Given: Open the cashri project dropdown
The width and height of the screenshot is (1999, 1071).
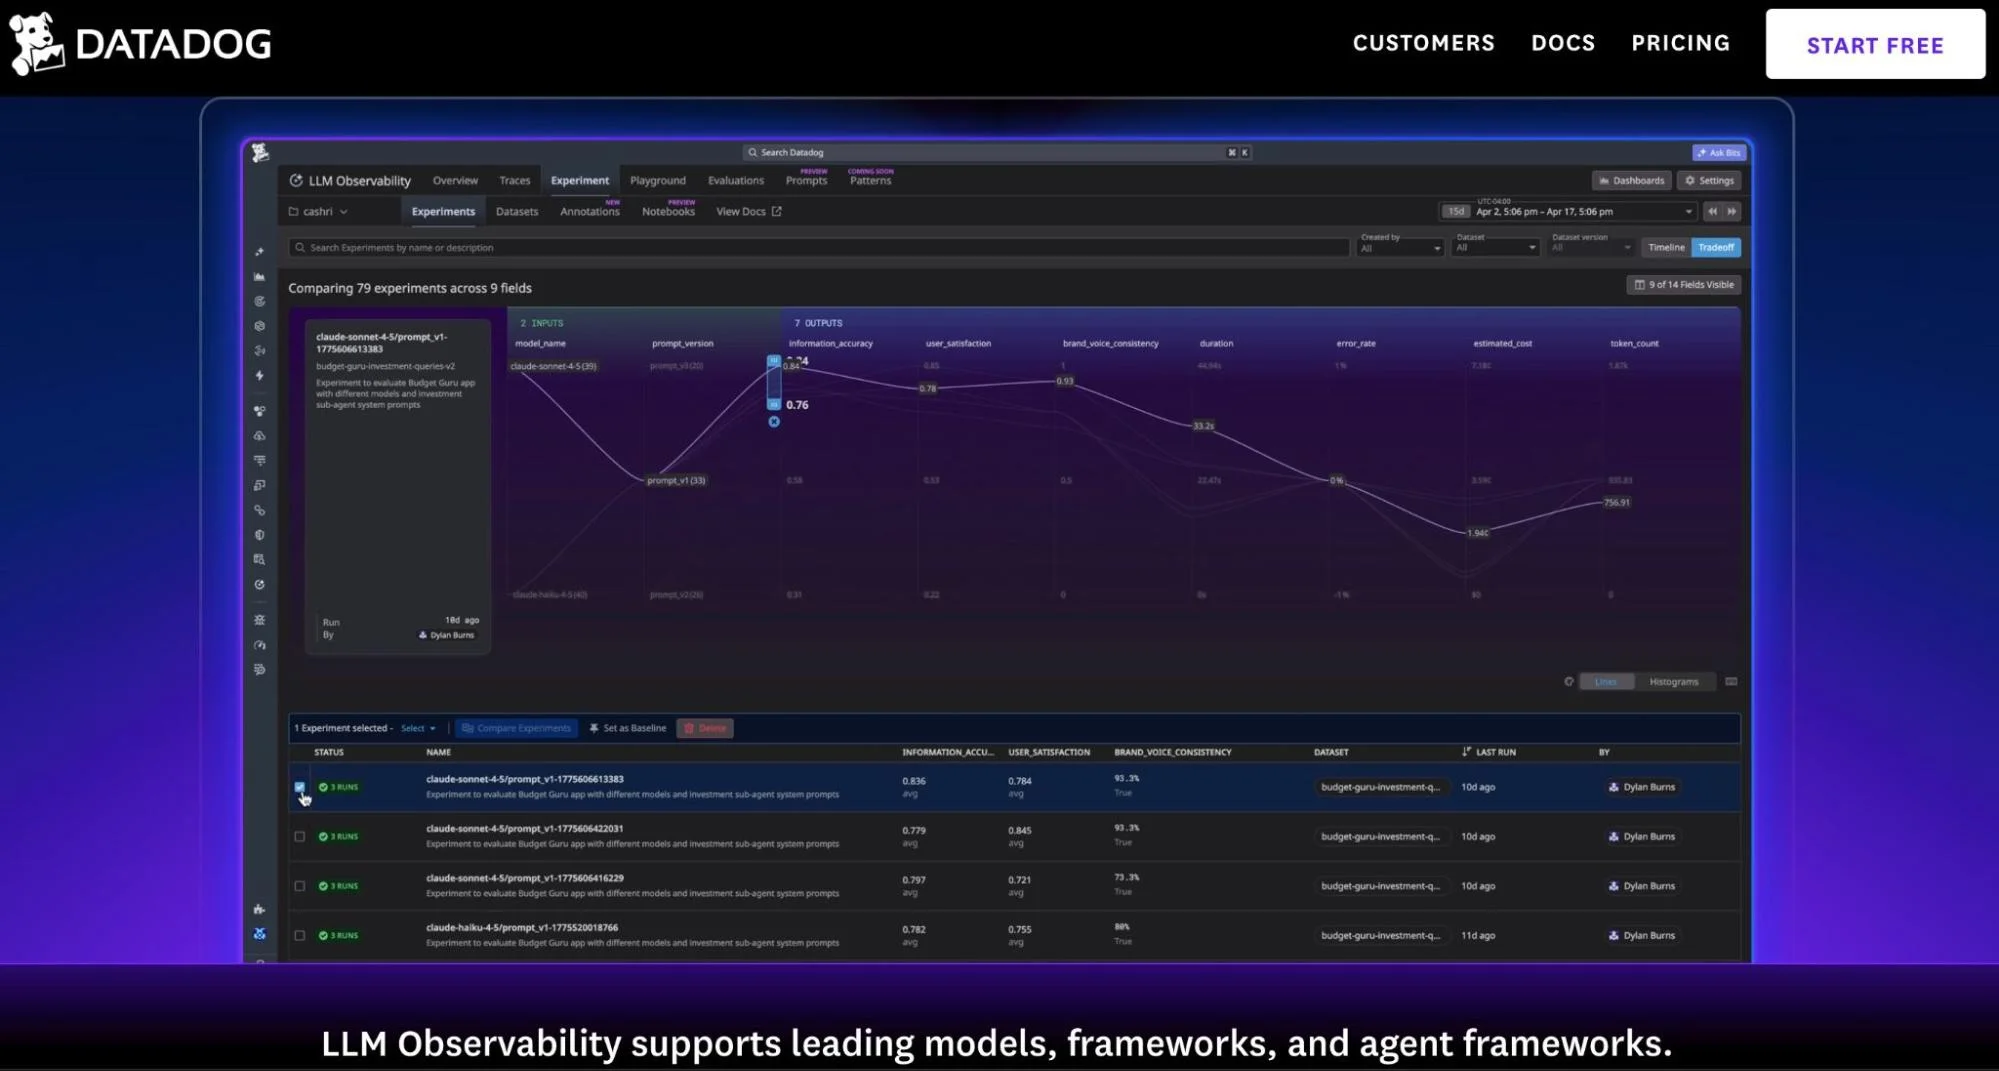Looking at the screenshot, I should coord(318,211).
